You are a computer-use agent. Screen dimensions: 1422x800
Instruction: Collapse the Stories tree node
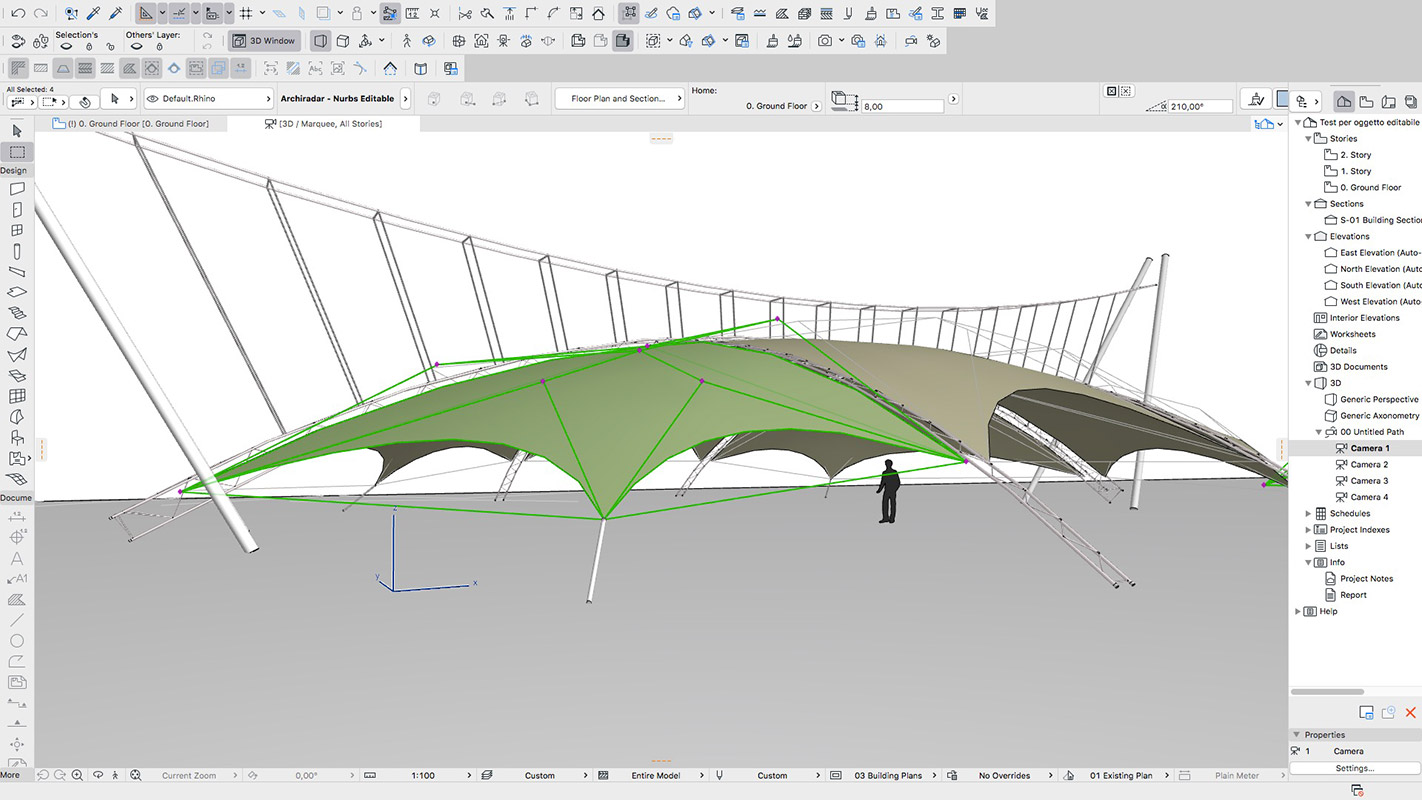pos(1309,139)
